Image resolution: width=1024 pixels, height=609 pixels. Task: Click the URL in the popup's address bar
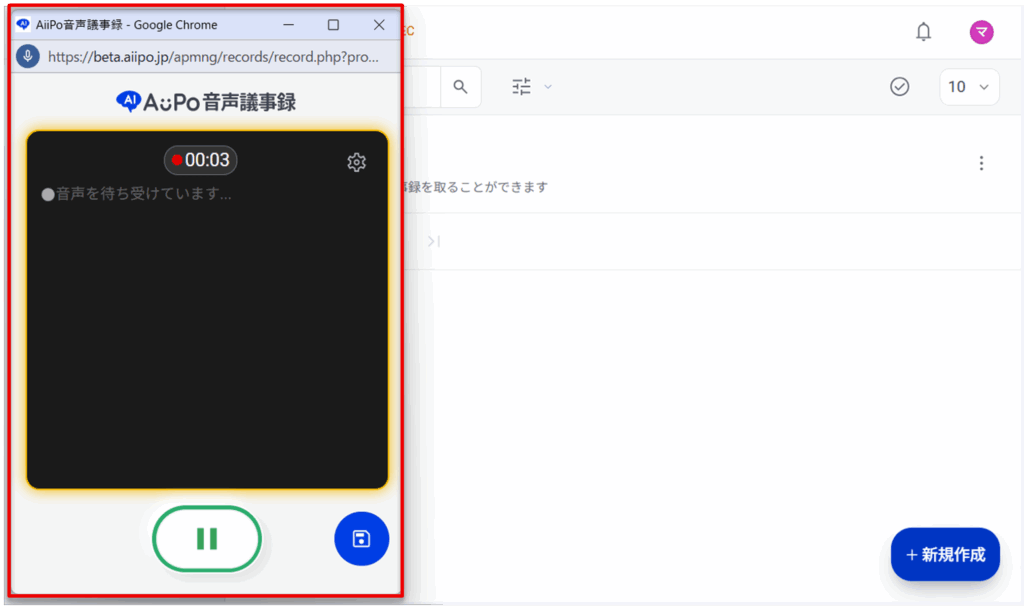click(213, 57)
